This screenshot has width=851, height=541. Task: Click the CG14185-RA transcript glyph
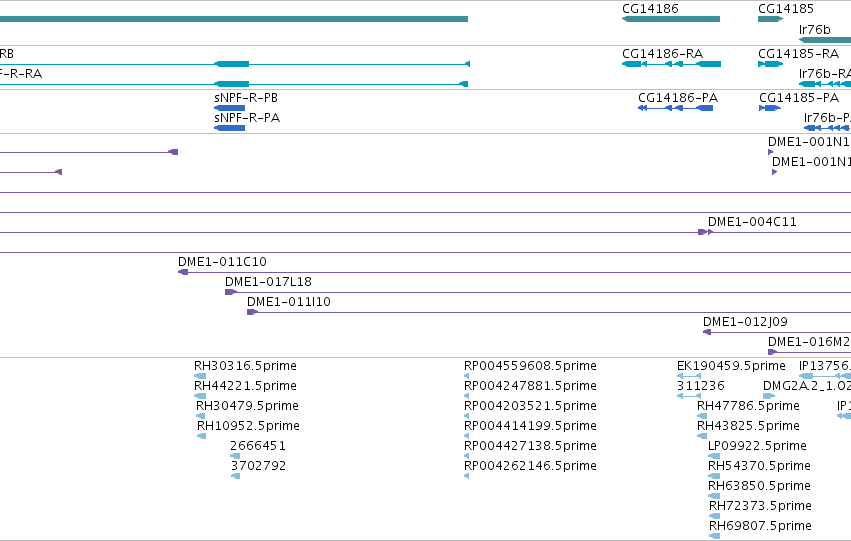(x=770, y=64)
